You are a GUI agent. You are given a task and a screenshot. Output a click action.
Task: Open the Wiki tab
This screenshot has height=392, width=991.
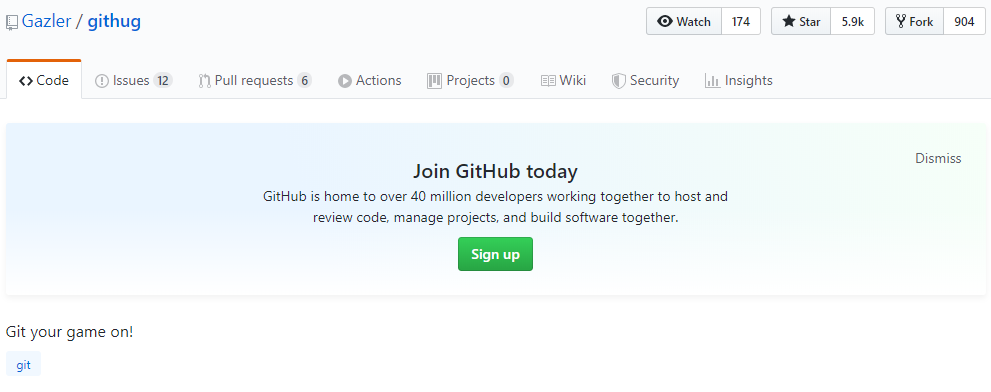click(564, 80)
